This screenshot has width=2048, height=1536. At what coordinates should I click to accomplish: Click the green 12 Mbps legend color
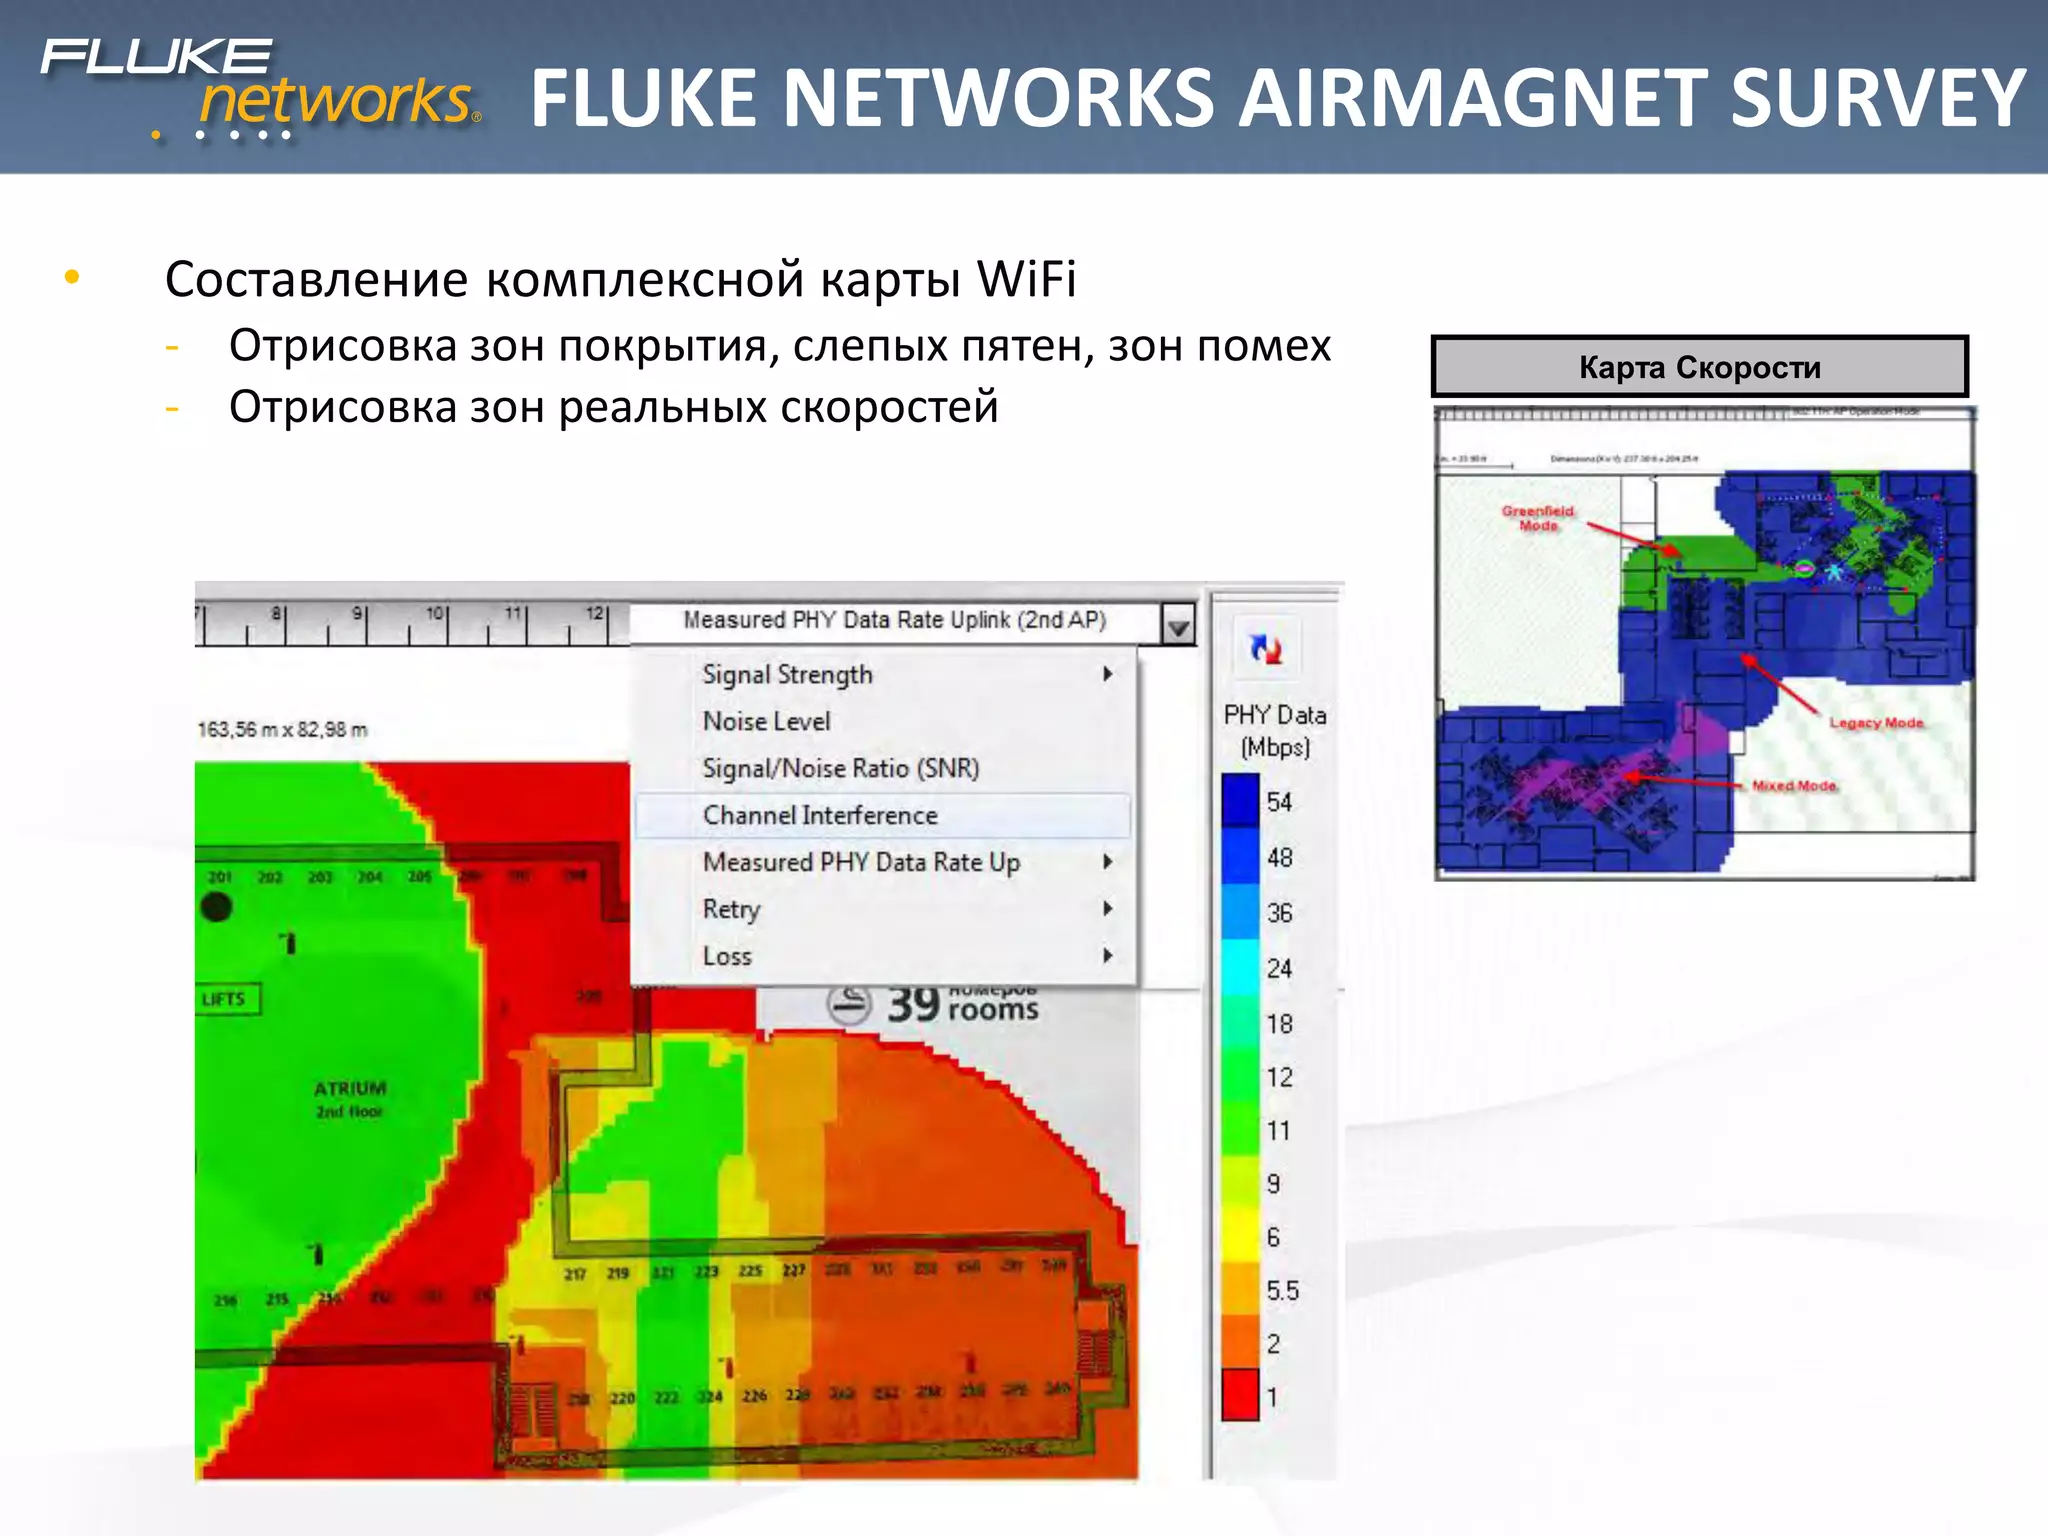tap(1240, 1076)
